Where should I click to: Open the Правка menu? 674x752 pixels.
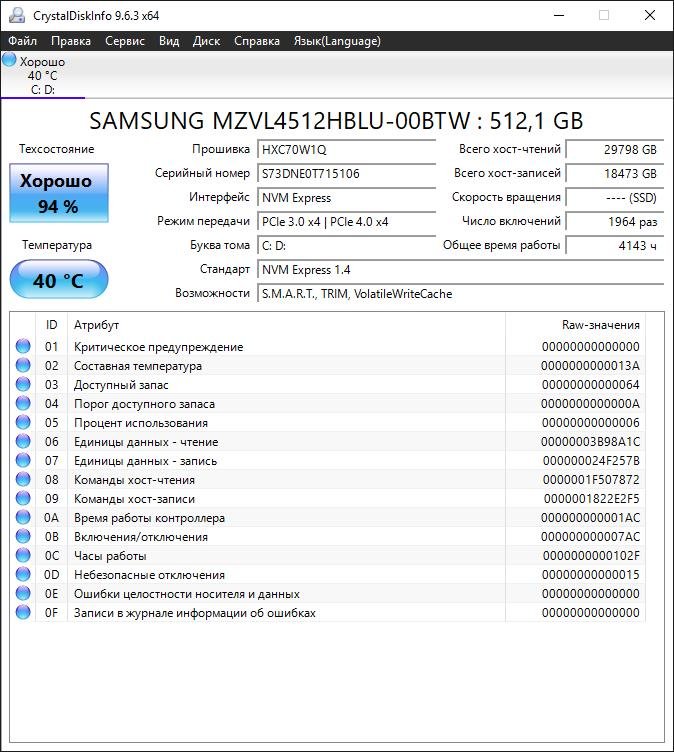(x=71, y=41)
